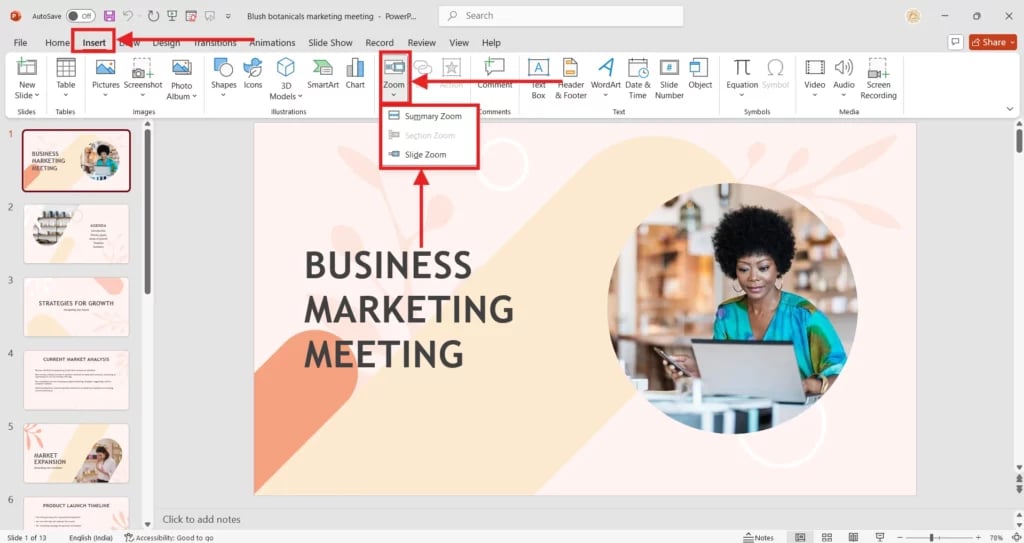Screen dimensions: 1024x543
Task: Select the Strategies for Growth slide thumbnail
Action: coord(76,307)
